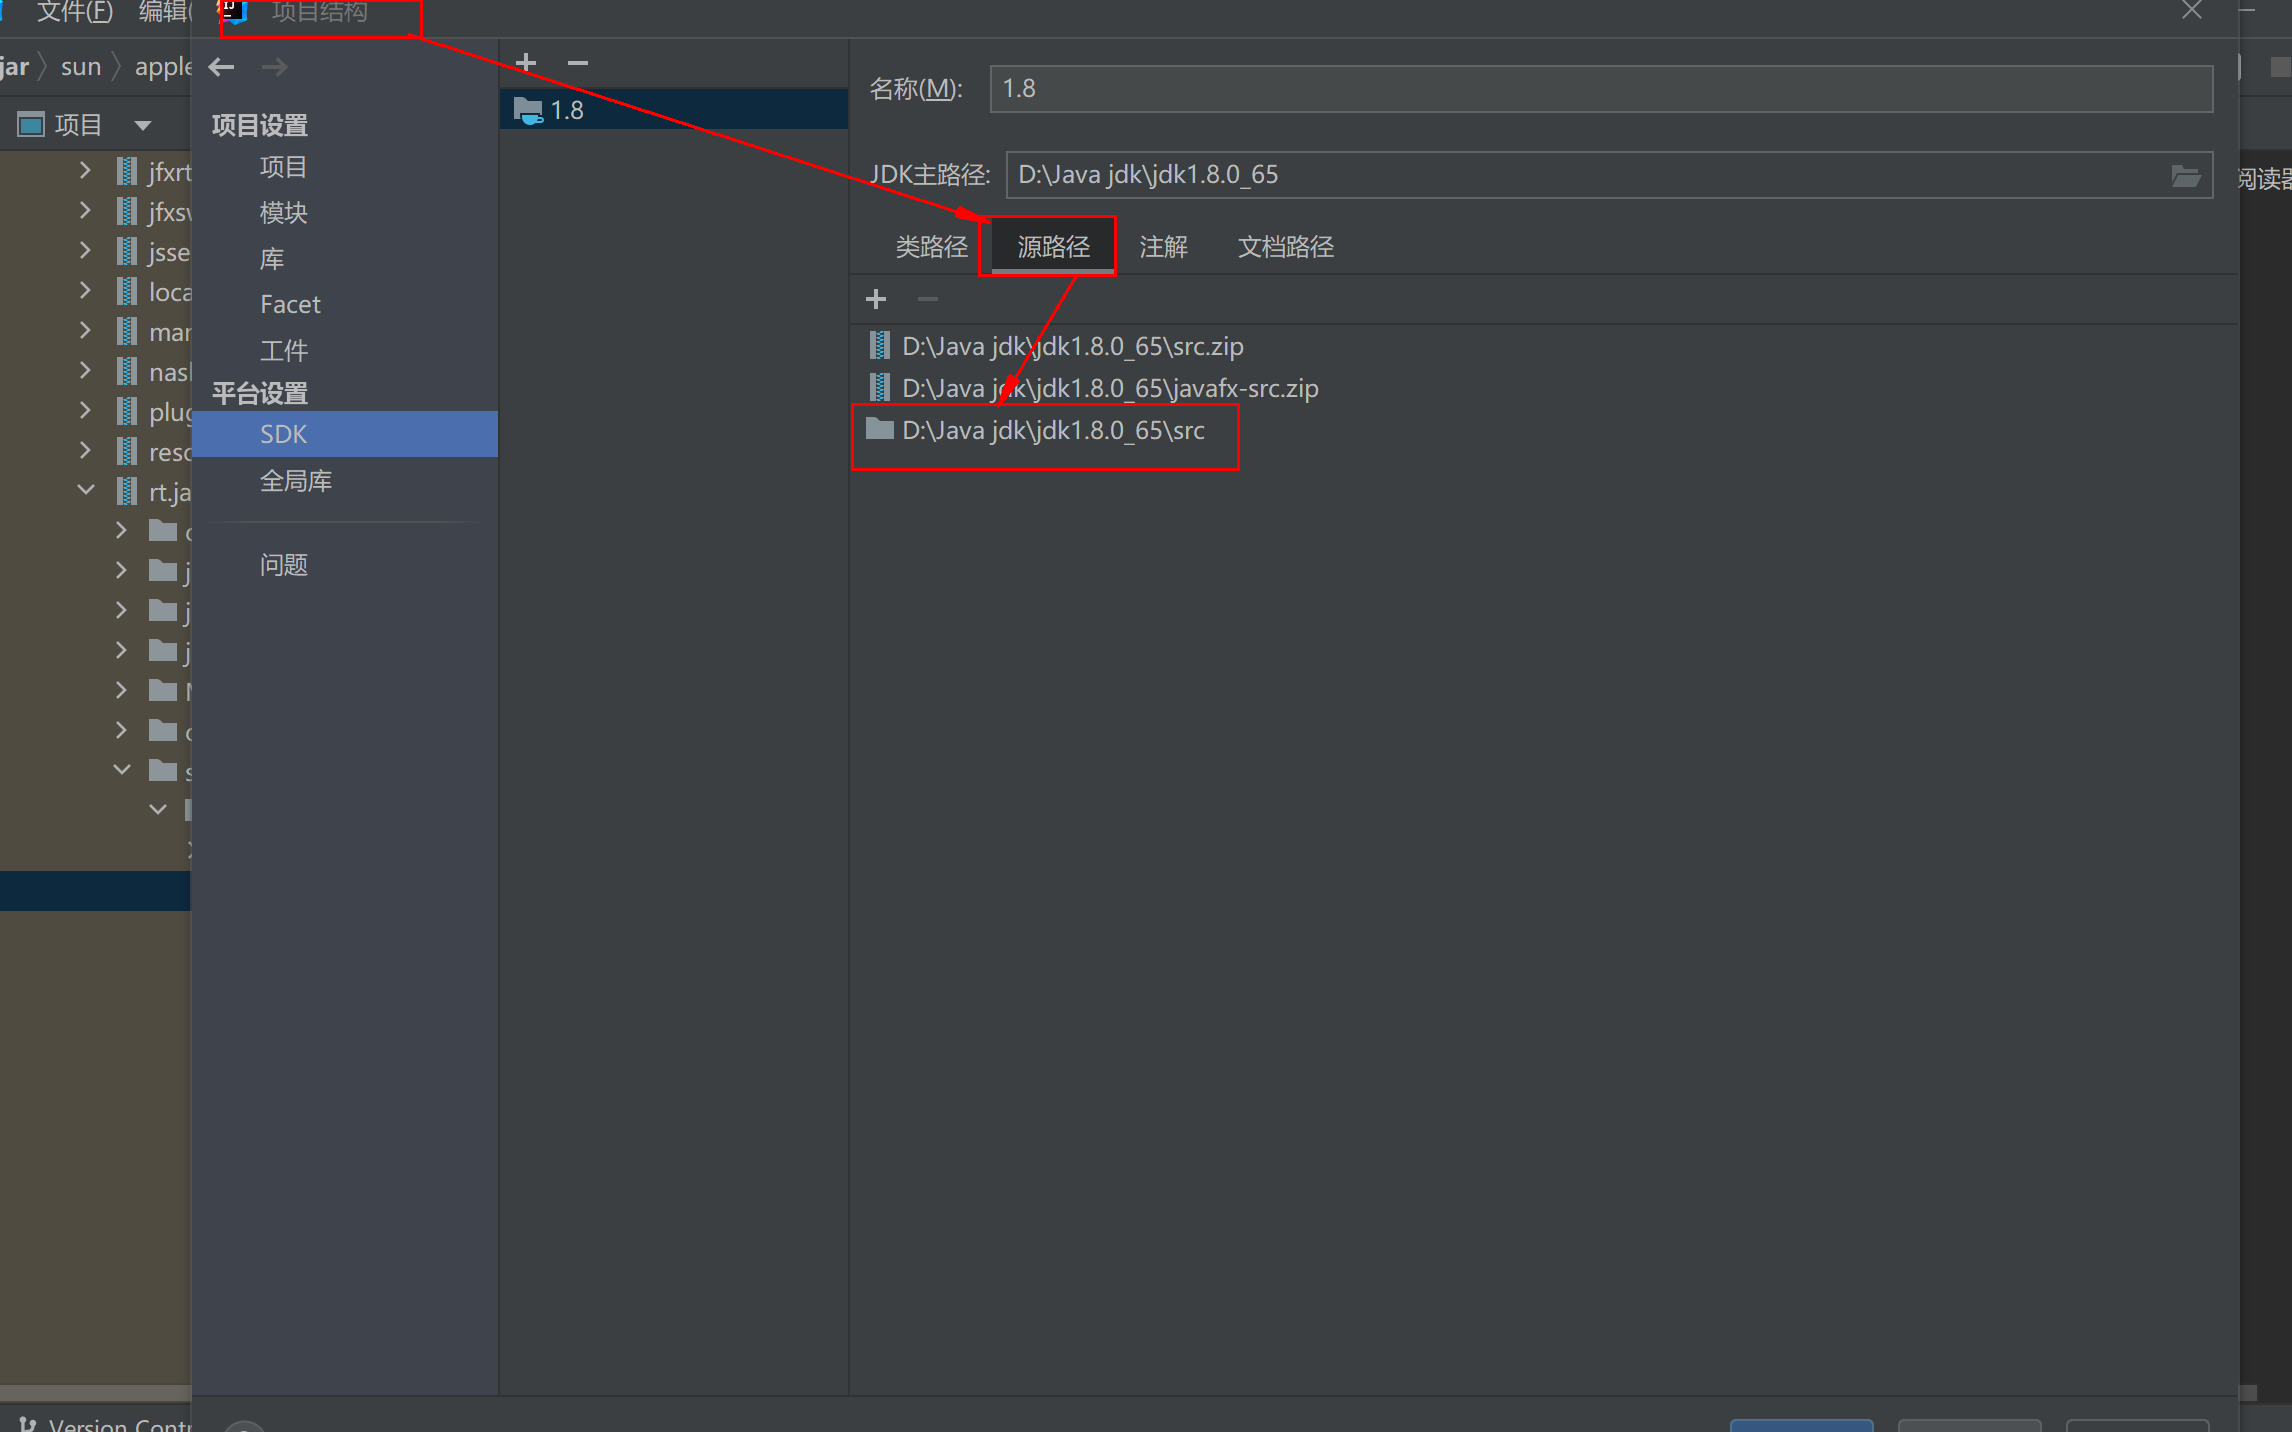Click the rt.jar archive icon
The height and width of the screenshot is (1432, 2292).
127,491
